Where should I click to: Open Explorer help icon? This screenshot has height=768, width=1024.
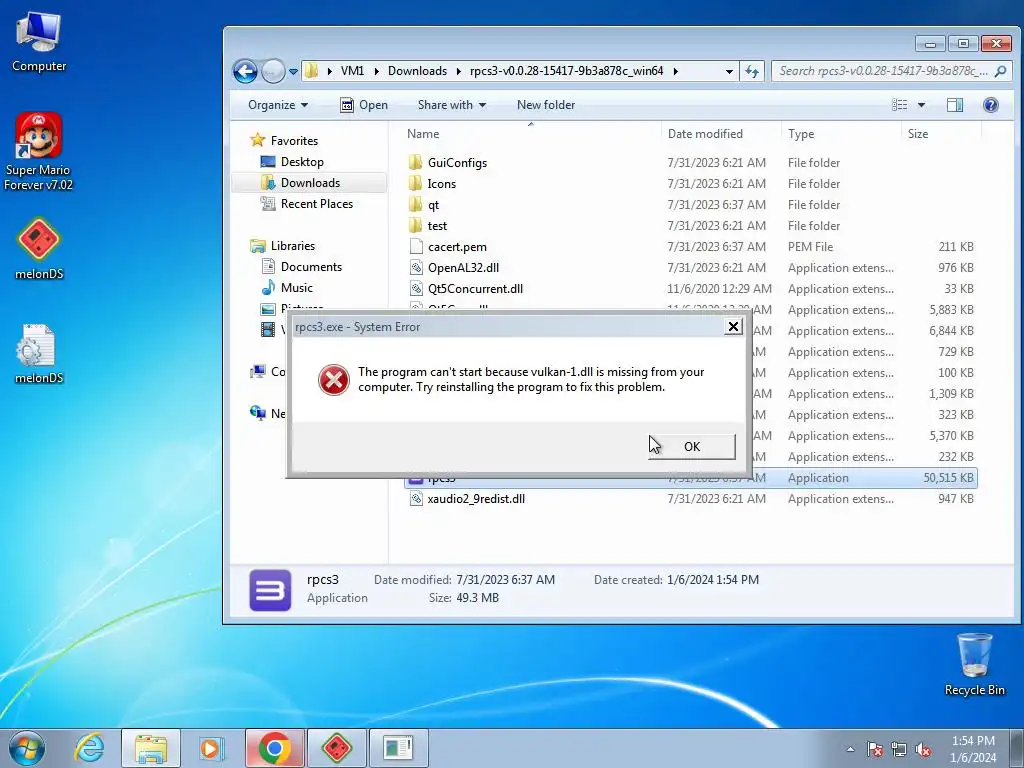point(991,104)
